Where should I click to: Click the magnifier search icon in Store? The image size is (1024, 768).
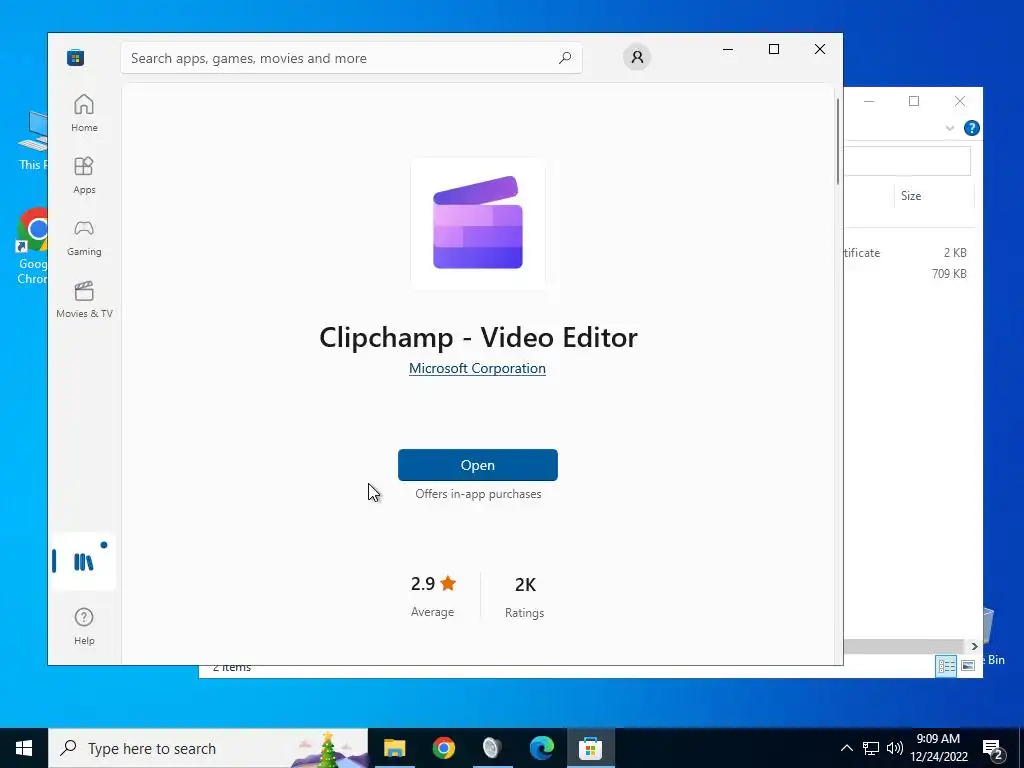click(565, 58)
